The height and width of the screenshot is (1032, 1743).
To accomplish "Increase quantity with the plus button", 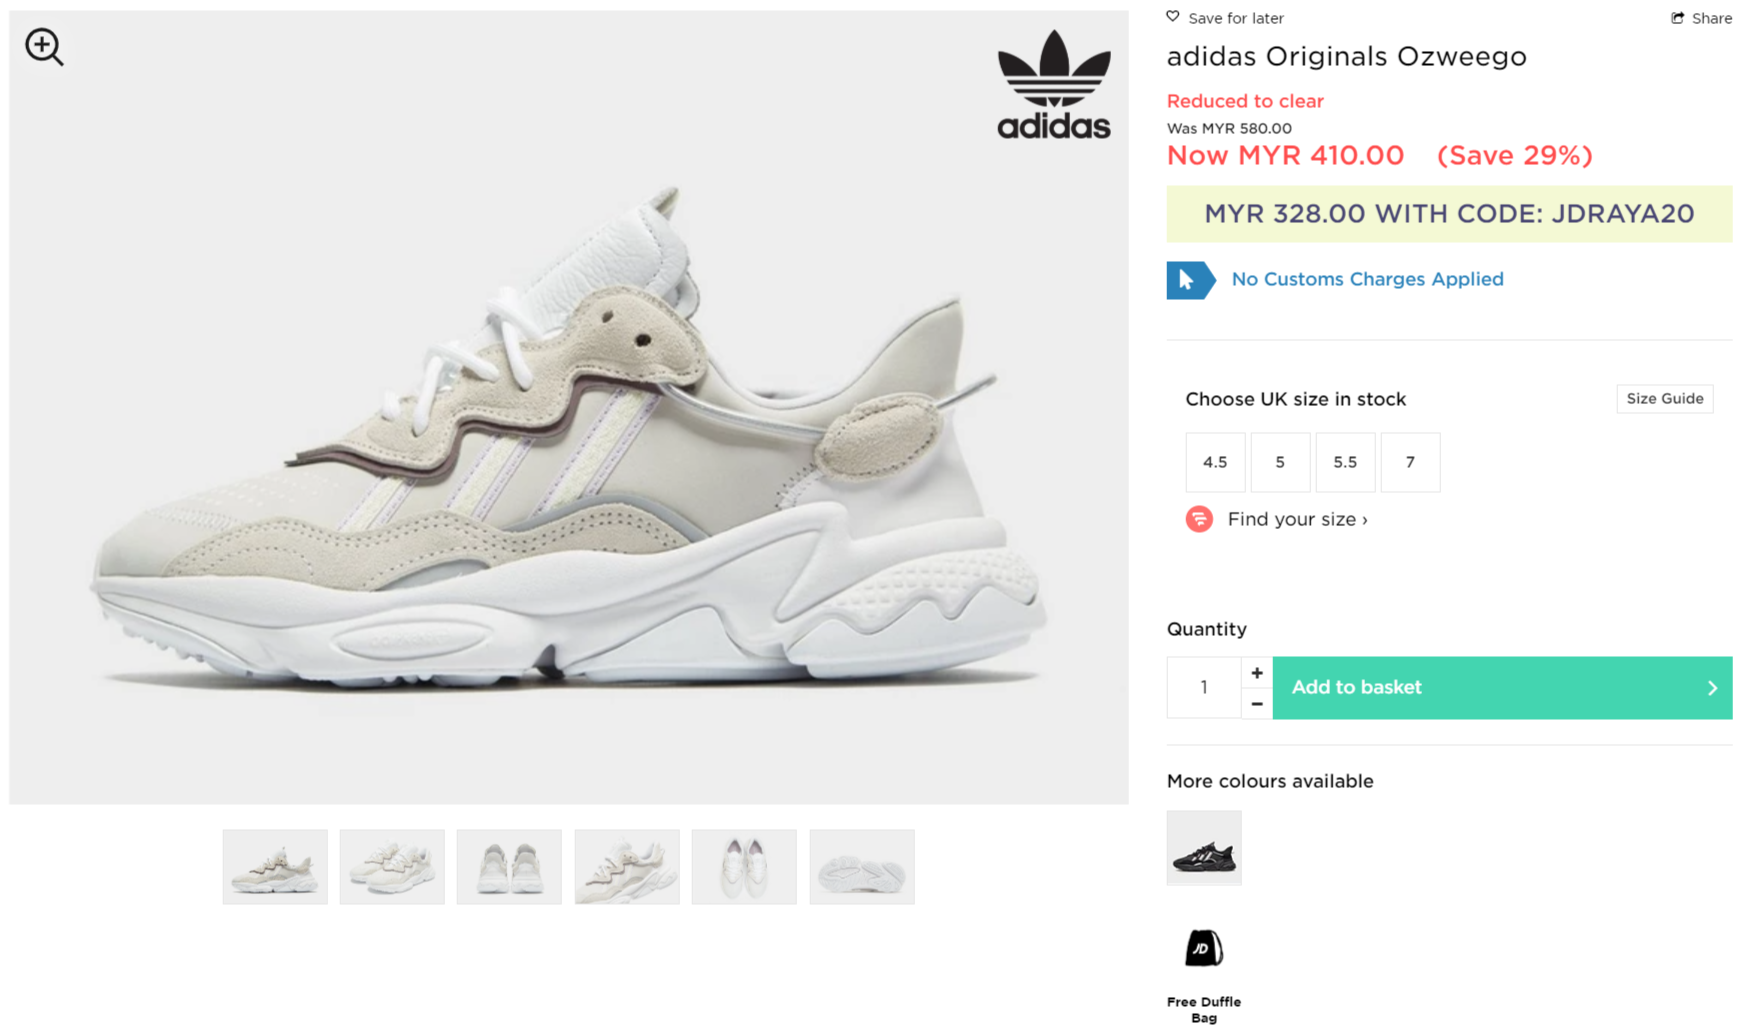I will tap(1257, 673).
